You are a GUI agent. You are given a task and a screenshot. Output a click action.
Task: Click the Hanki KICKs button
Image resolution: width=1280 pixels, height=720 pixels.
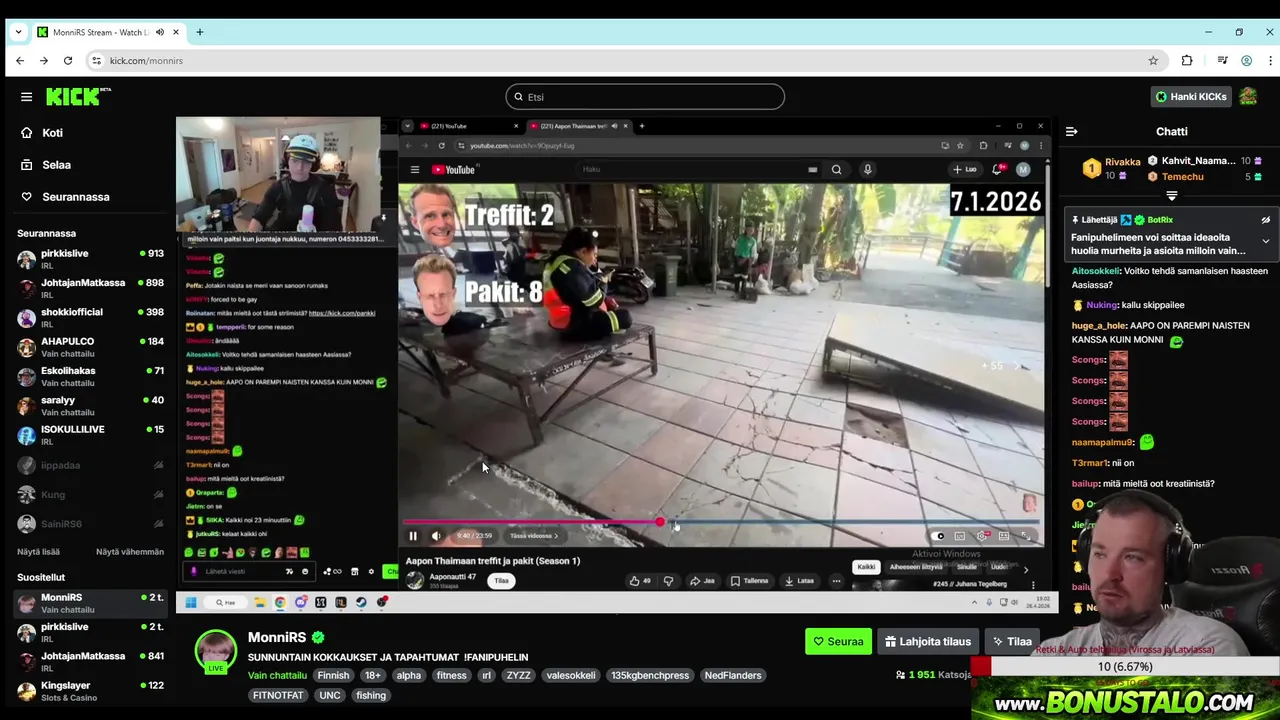1190,97
